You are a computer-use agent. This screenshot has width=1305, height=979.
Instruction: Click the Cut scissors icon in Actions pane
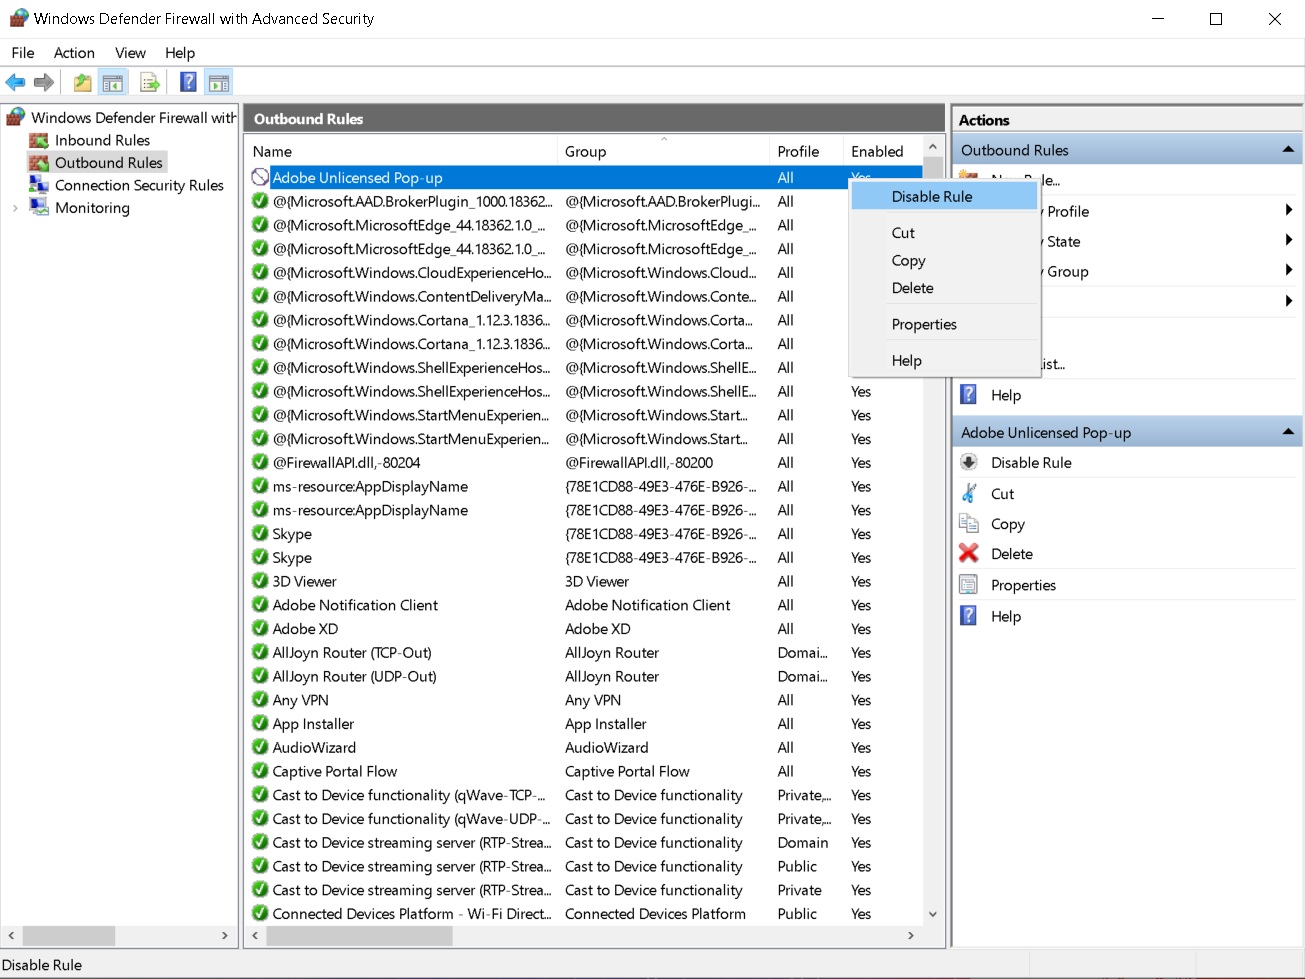(x=969, y=493)
